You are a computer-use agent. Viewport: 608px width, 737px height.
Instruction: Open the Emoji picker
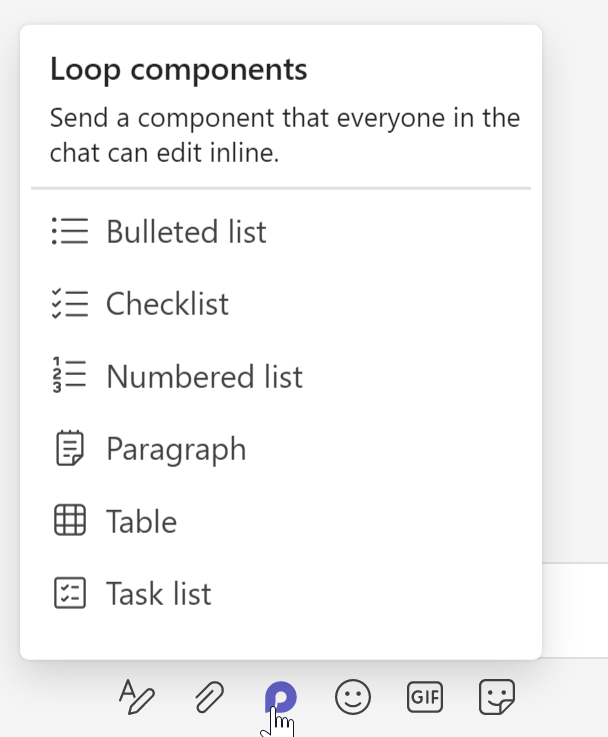click(x=353, y=696)
